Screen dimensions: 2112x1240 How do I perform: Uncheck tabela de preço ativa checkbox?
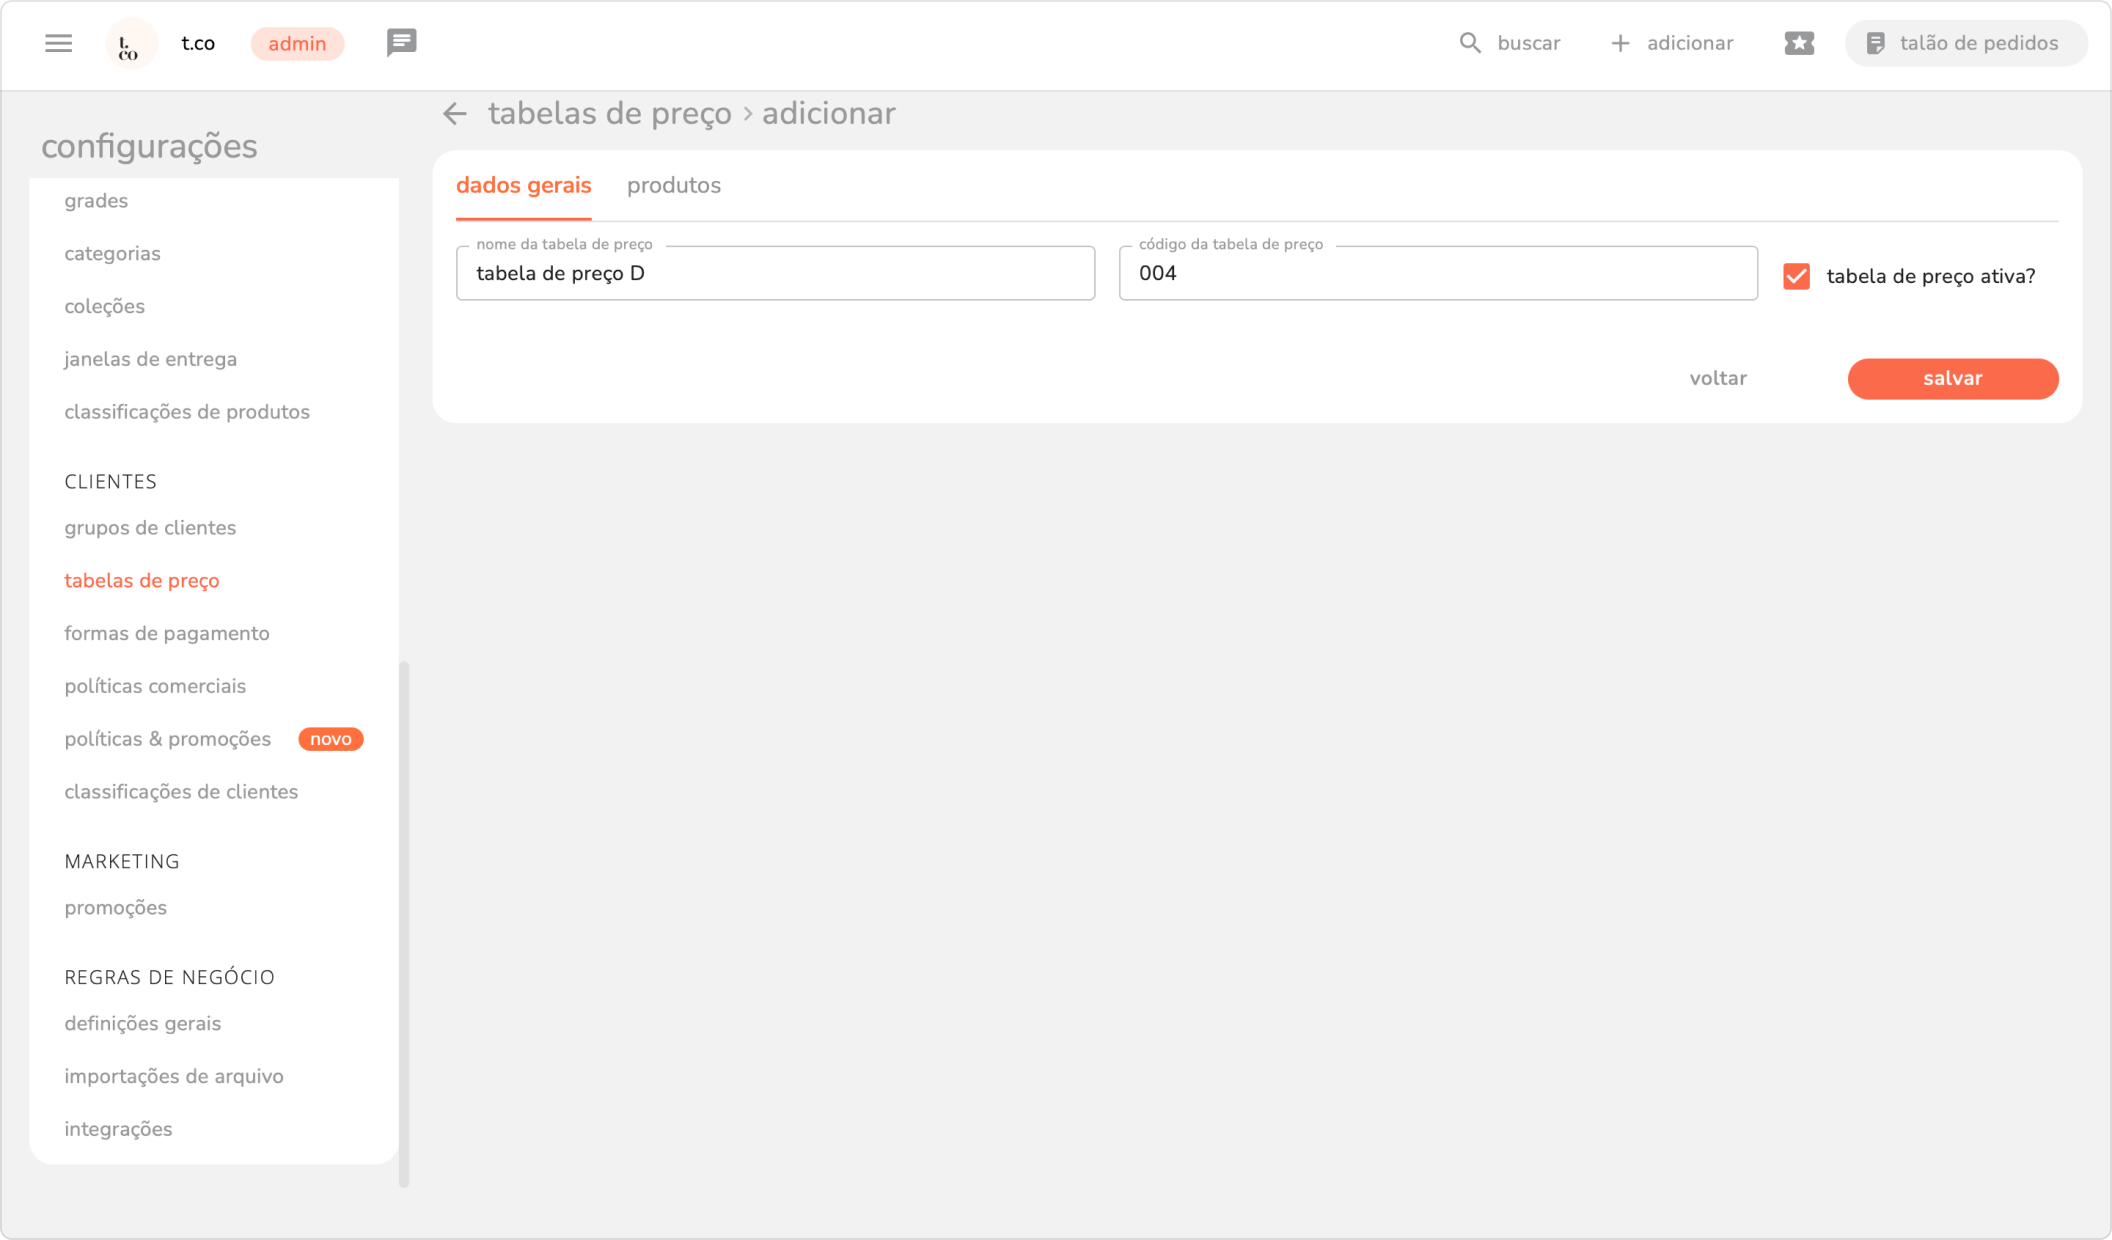pyautogui.click(x=1796, y=276)
